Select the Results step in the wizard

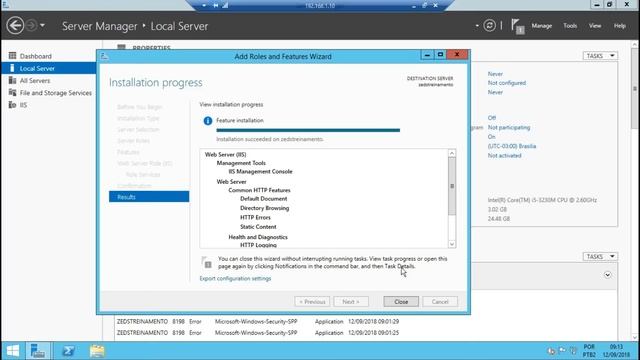point(149,197)
